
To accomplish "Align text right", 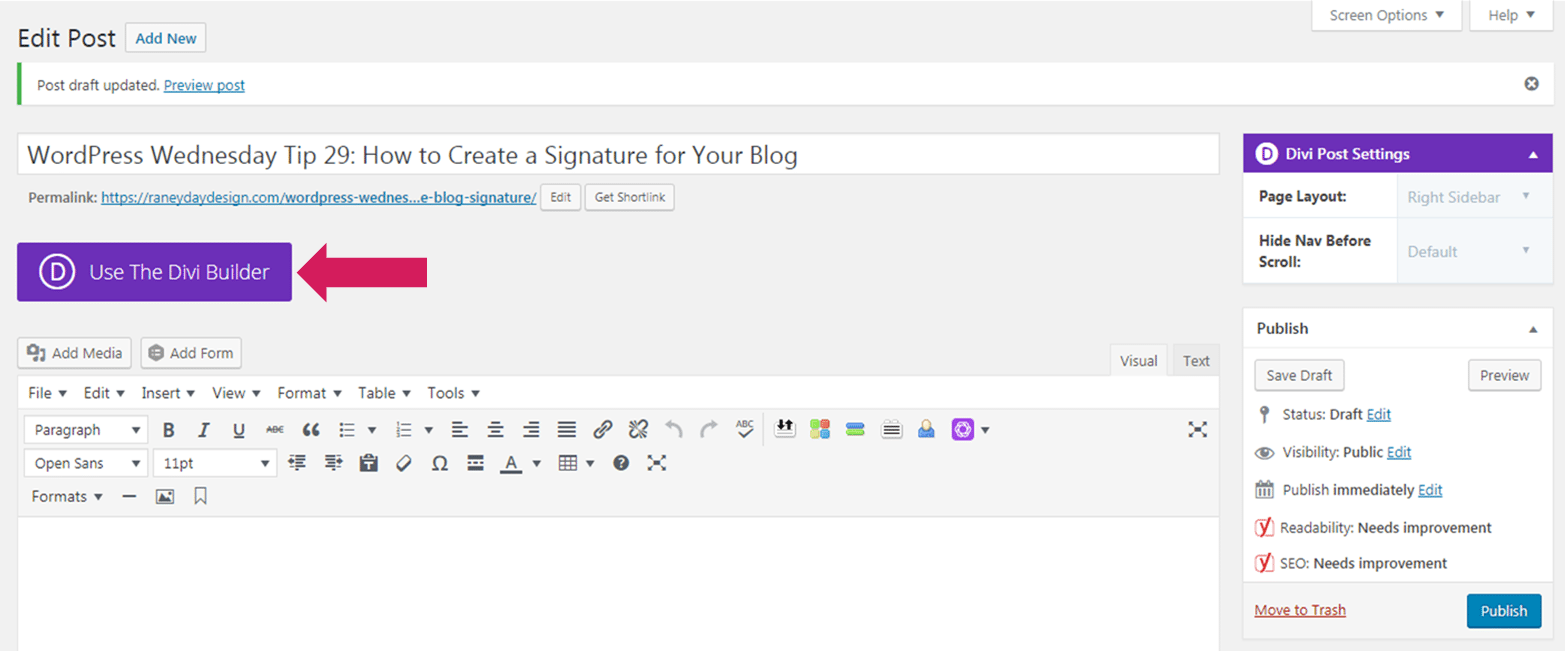I will tap(531, 430).
